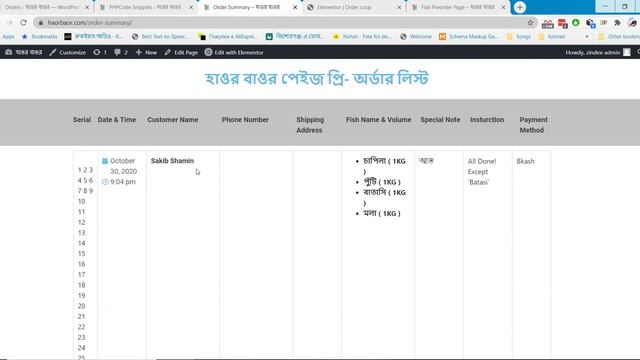The width and height of the screenshot is (640, 360).
Task: Click the পুঁটি ( 1KG ) fish item
Action: [382, 182]
